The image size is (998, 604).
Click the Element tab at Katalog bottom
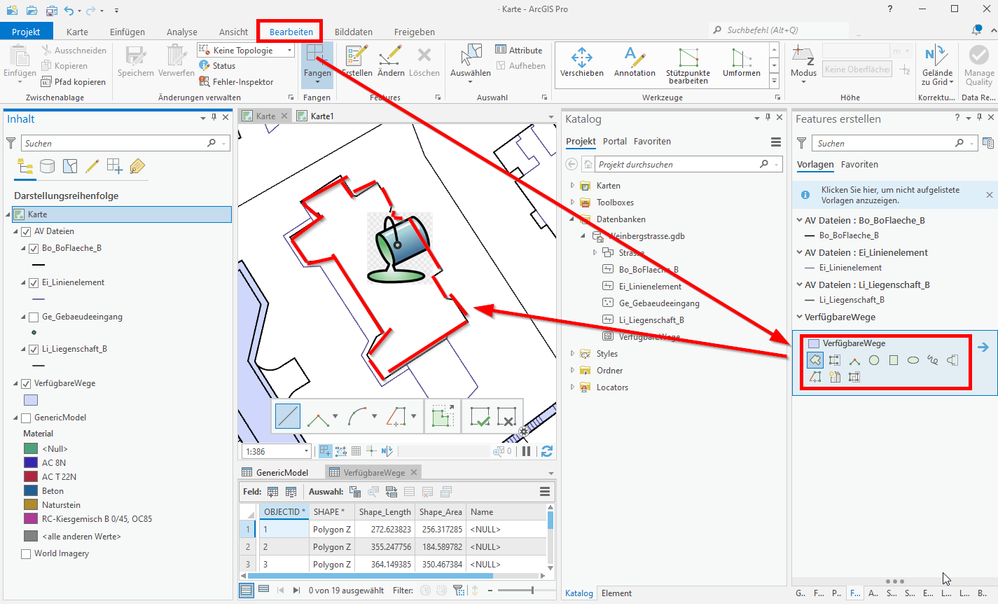click(616, 593)
